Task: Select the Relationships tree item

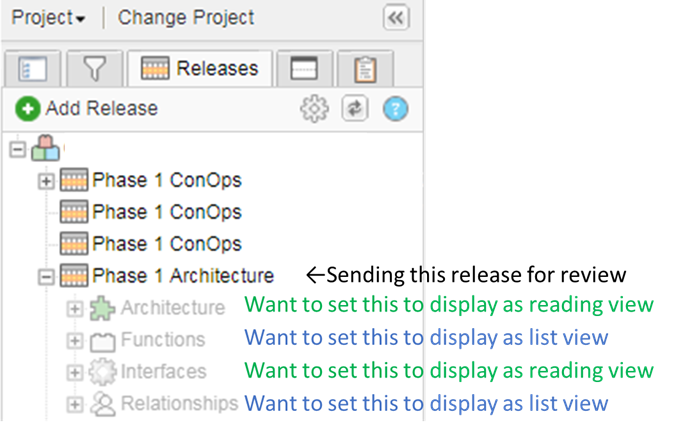Action: (179, 404)
